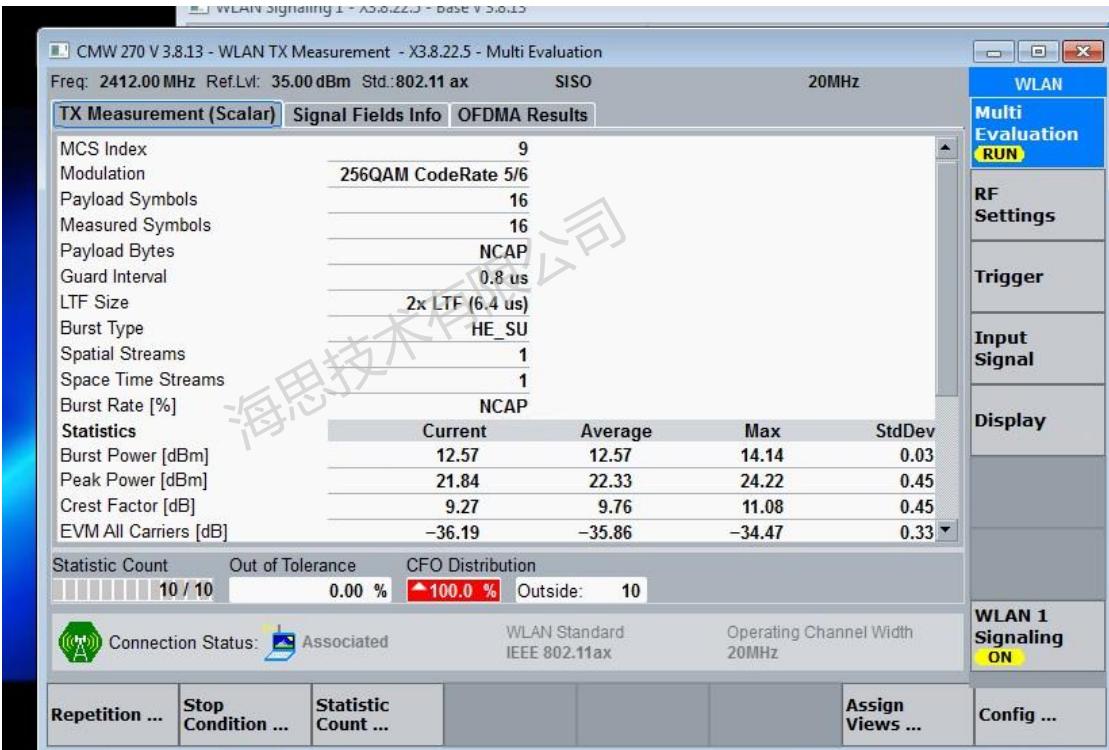Click the Average column header
This screenshot has width=1109, height=750.
click(x=616, y=431)
